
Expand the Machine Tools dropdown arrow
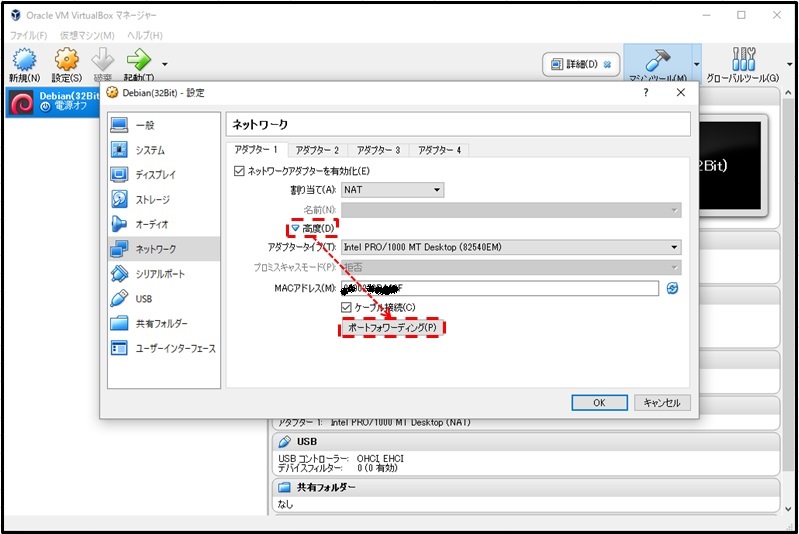coord(697,65)
